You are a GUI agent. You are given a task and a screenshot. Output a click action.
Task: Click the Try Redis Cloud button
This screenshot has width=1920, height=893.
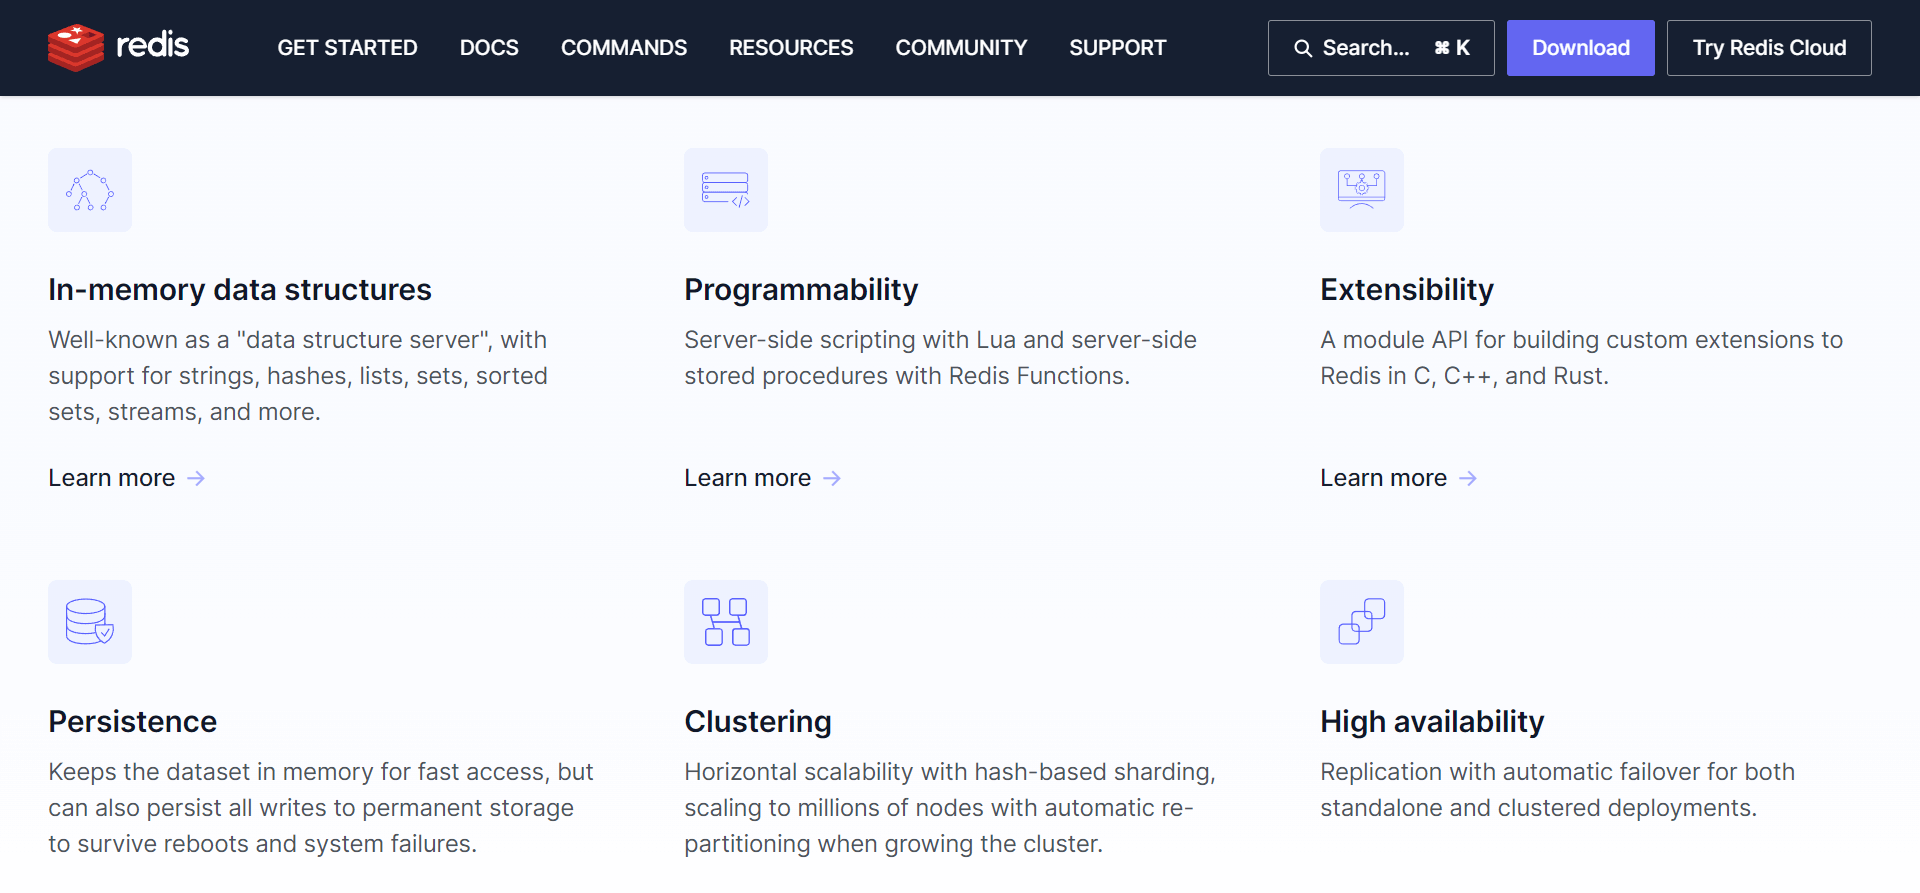tap(1769, 48)
